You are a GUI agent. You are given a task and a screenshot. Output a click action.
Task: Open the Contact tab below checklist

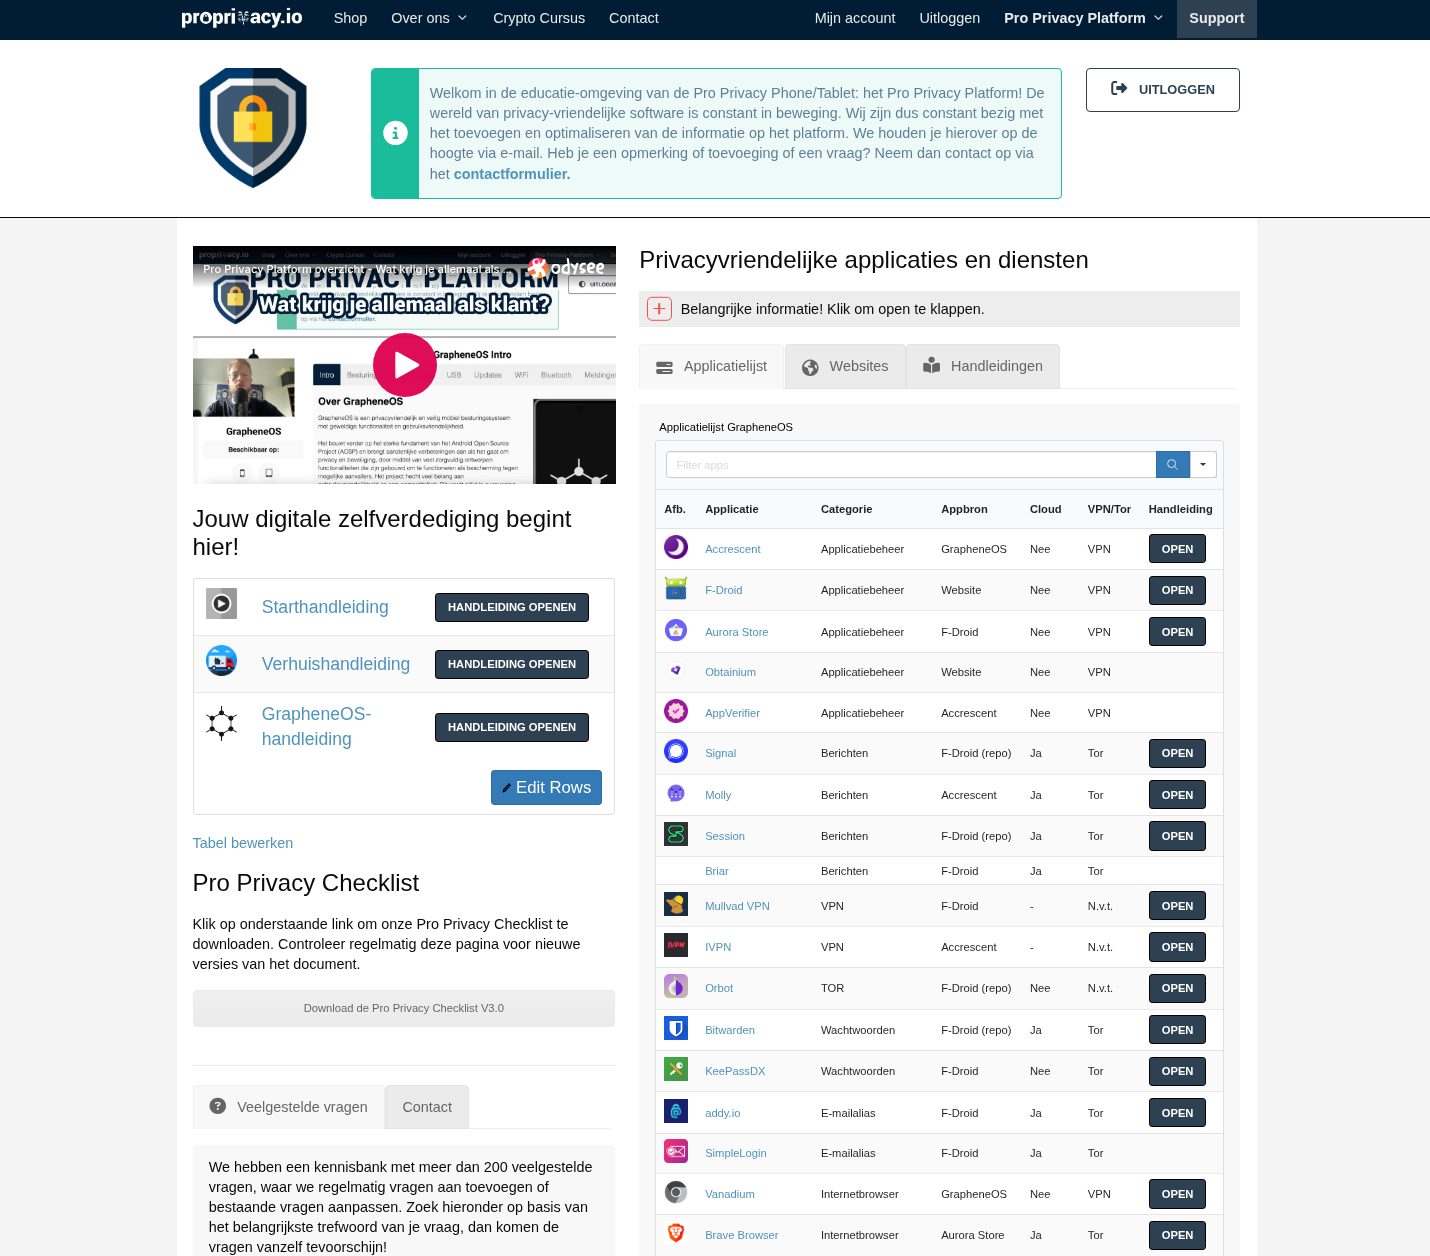[427, 1107]
